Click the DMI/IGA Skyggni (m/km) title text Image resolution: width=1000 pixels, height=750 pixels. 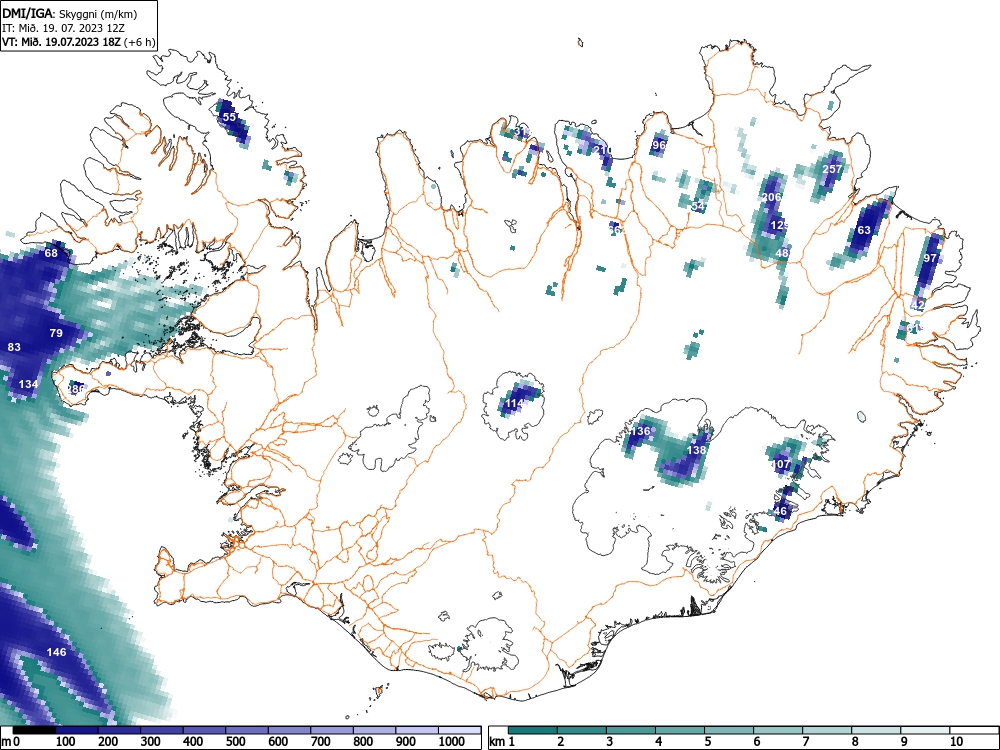(x=70, y=14)
